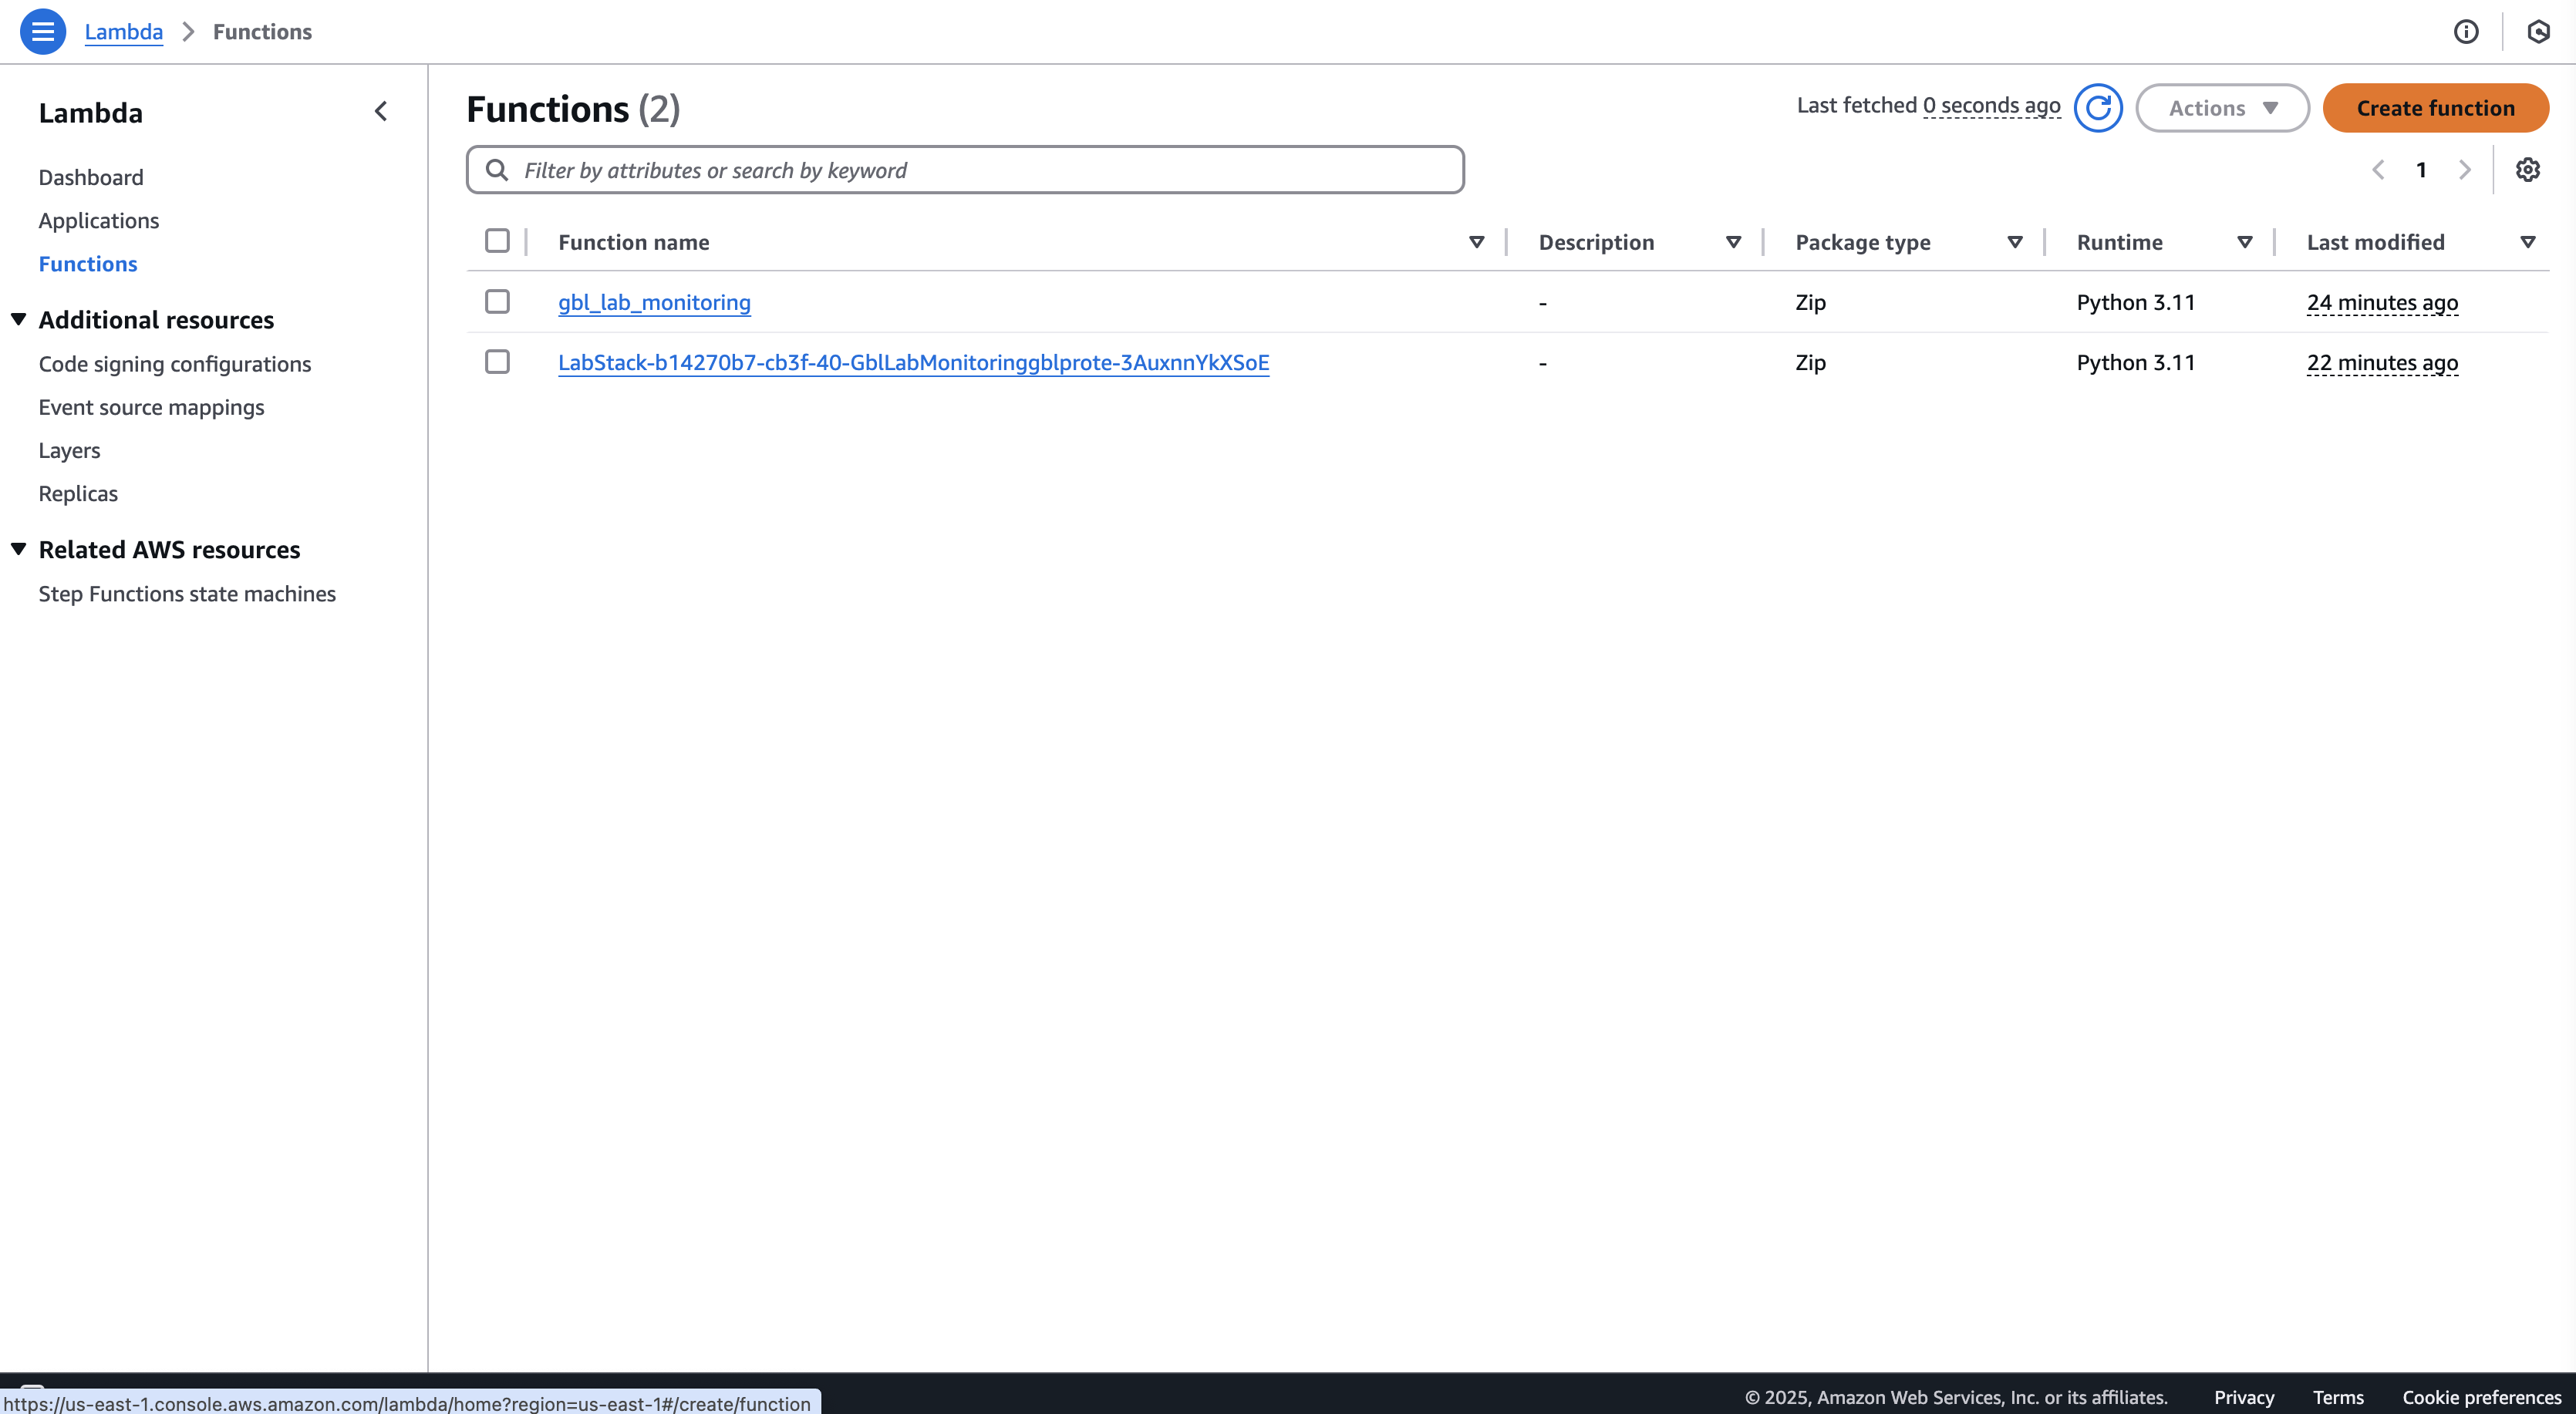Focus the filter by attributes search field
2576x1414 pixels.
click(x=965, y=170)
